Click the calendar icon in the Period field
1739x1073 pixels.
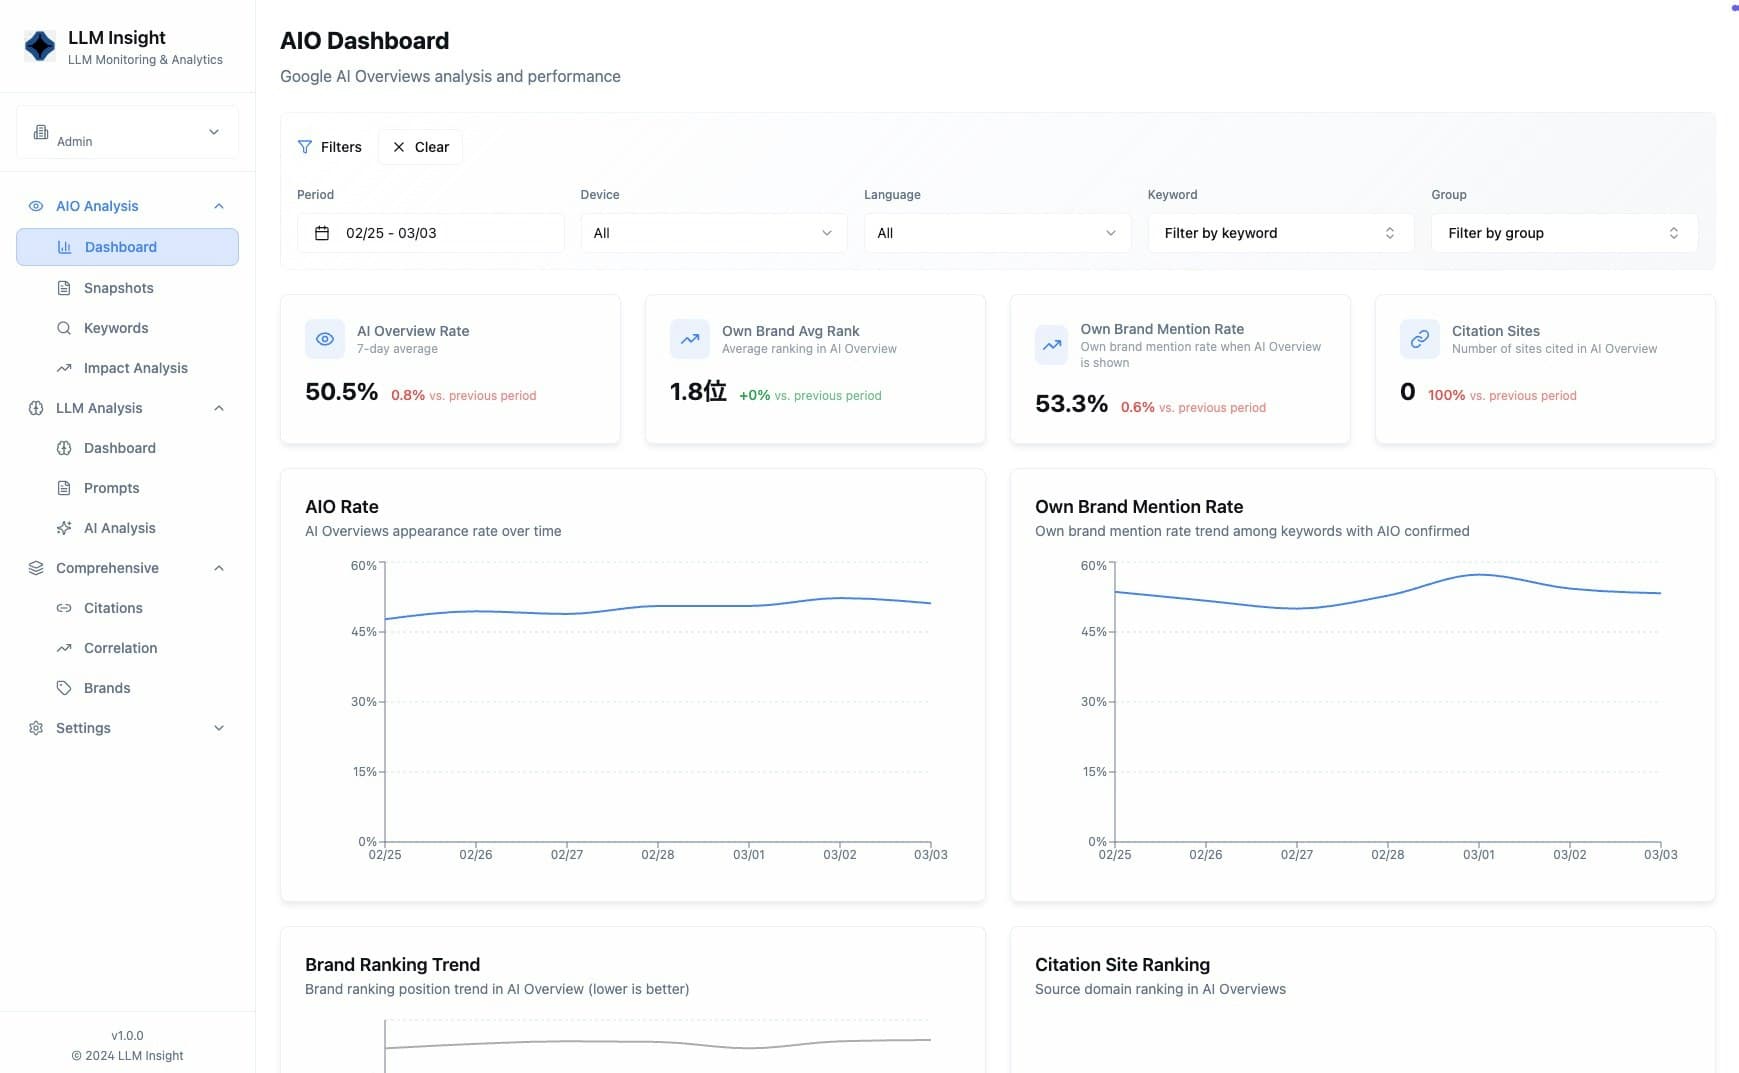point(322,233)
